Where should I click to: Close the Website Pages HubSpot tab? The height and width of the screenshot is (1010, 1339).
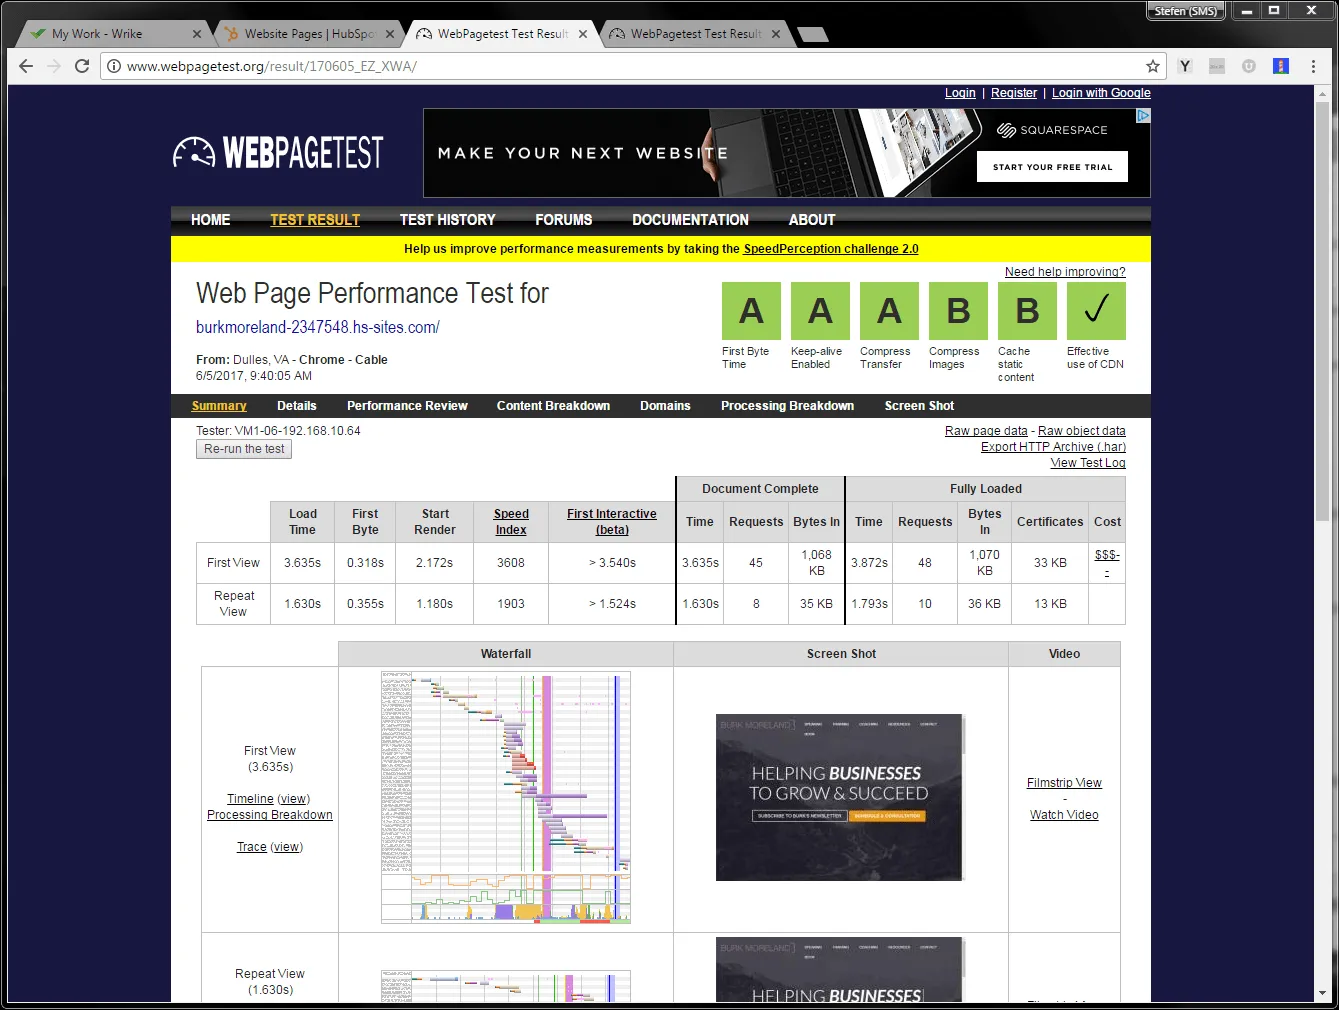pyautogui.click(x=390, y=34)
